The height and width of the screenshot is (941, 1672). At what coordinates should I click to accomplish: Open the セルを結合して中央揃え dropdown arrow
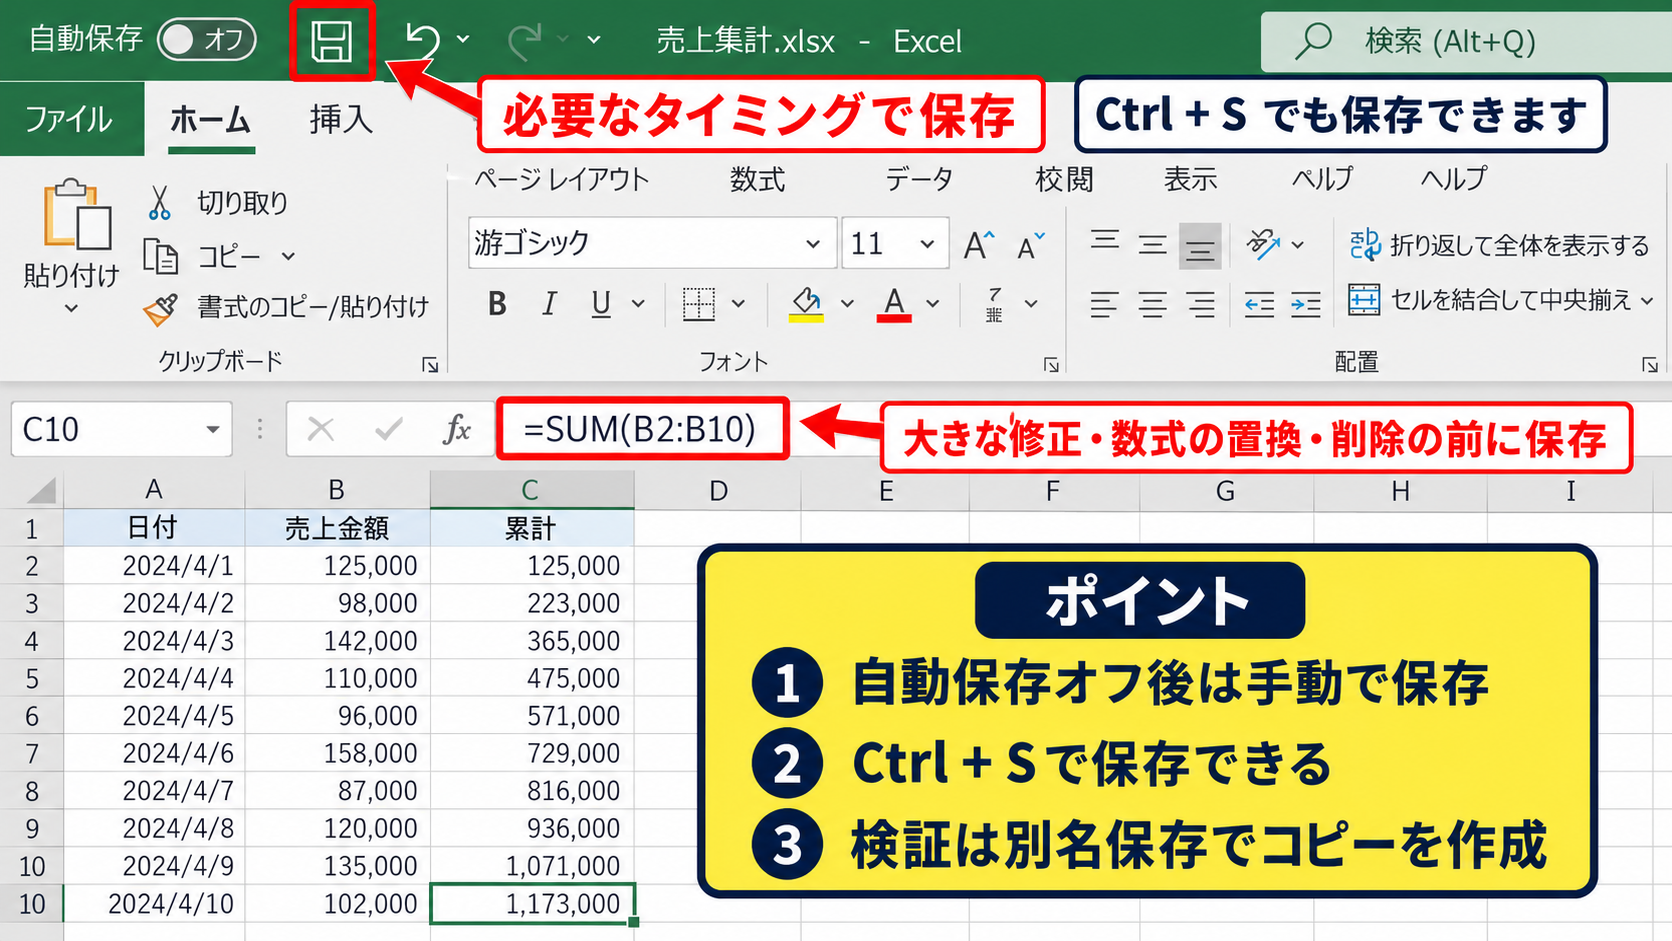(1647, 300)
